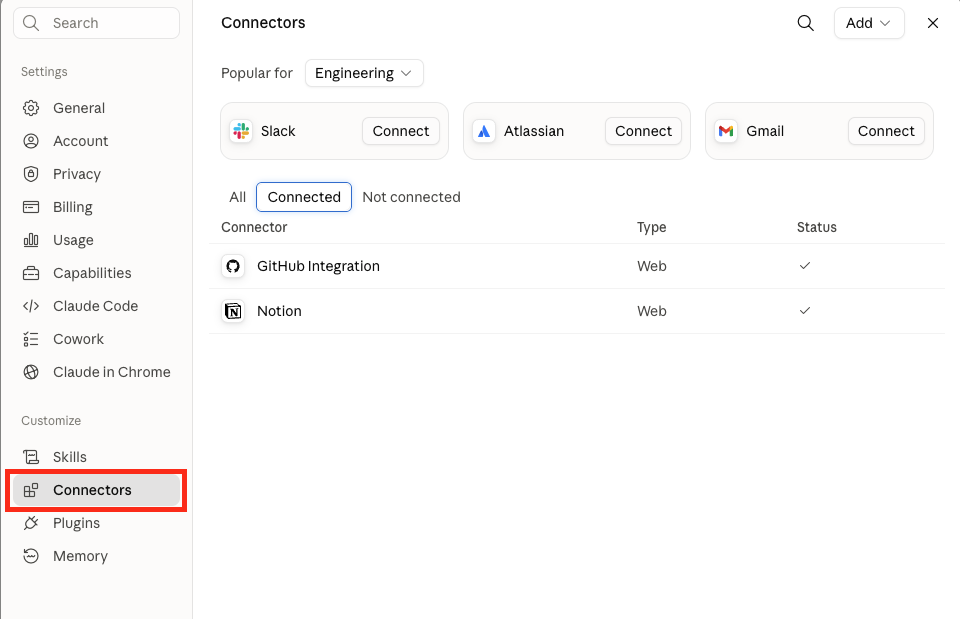Connect the Atlassian connector
The width and height of the screenshot is (960, 619).
(643, 131)
